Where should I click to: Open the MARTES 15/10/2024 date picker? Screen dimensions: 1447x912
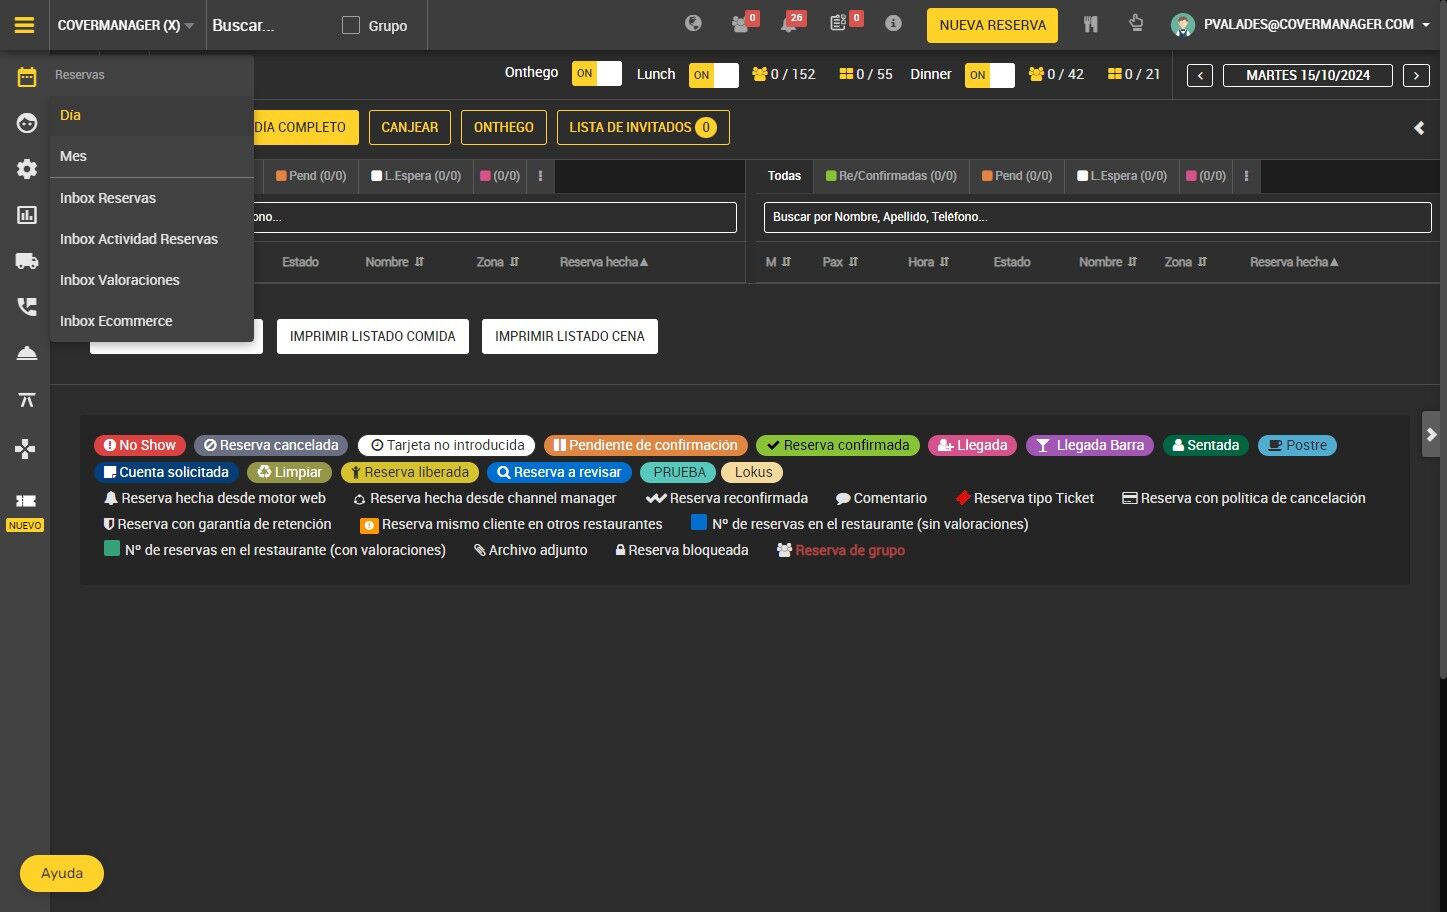coord(1308,75)
